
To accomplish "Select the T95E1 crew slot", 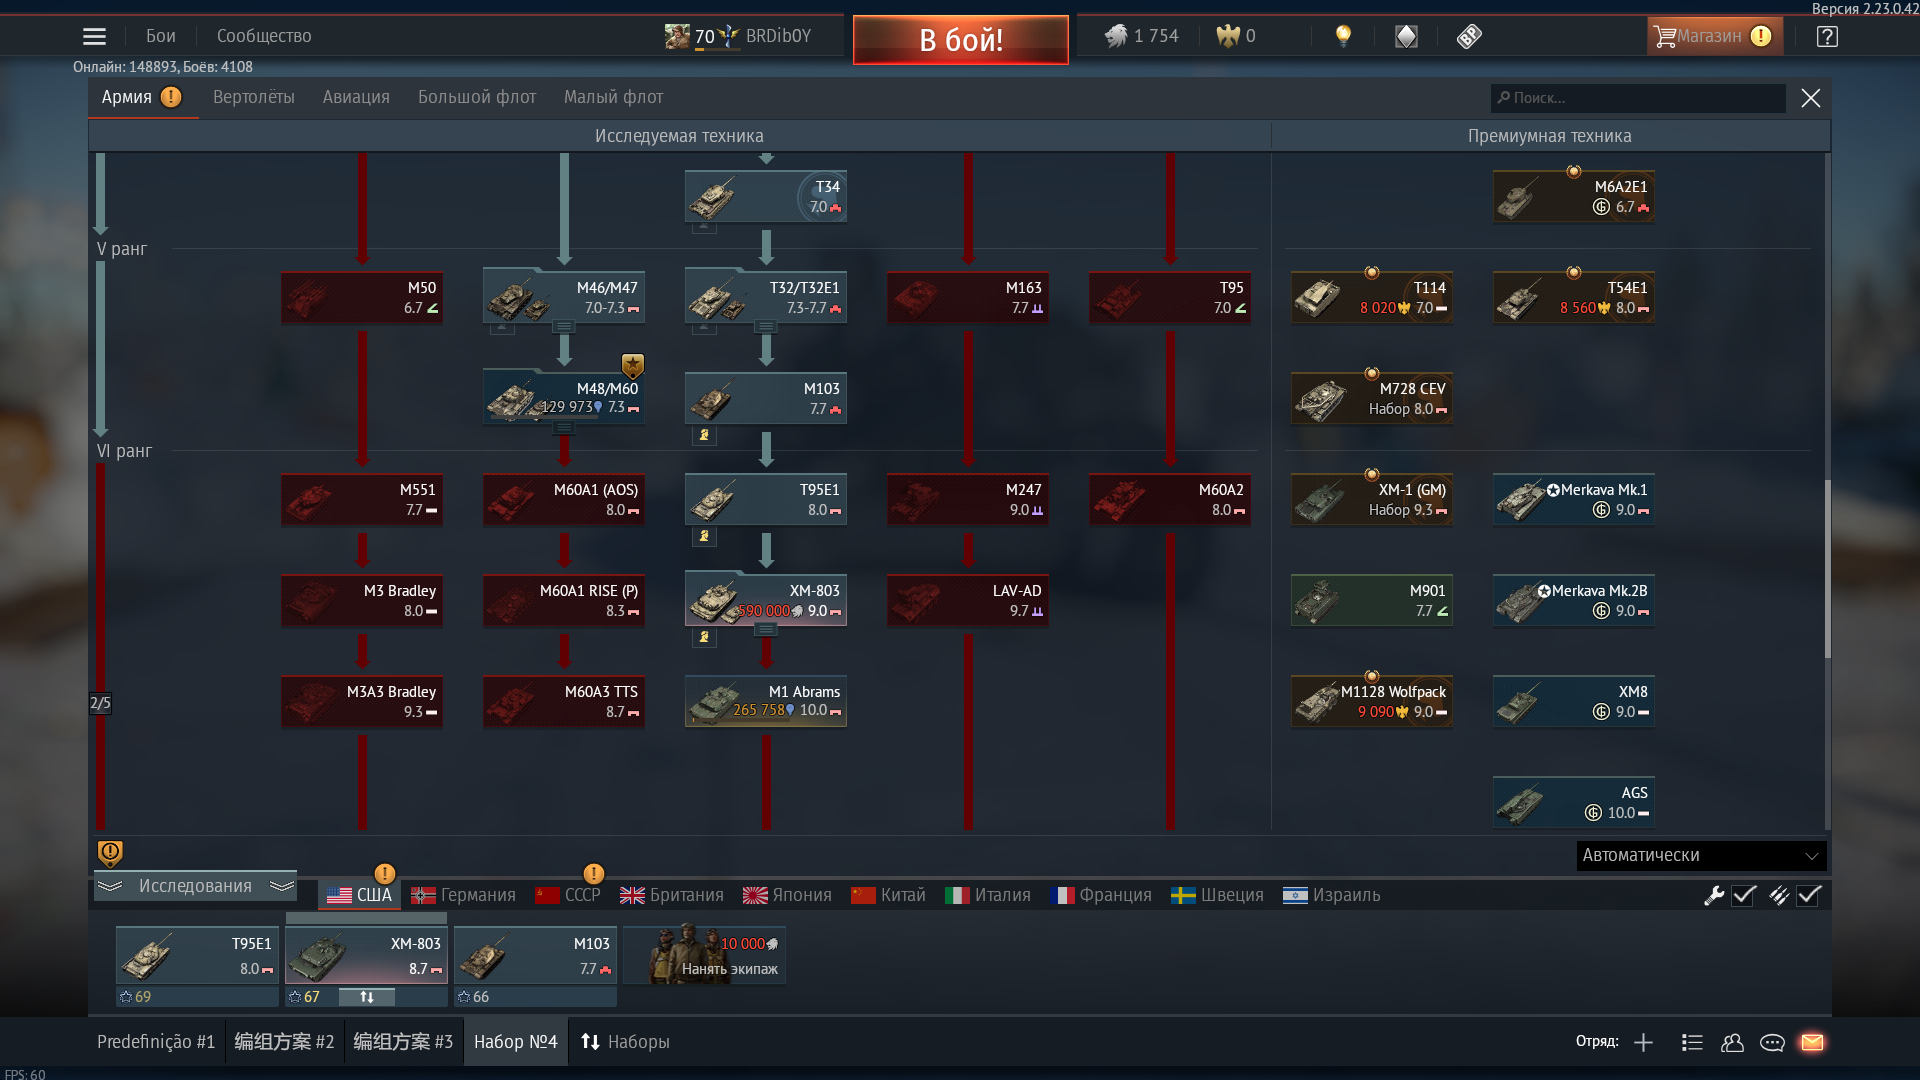I will 197,956.
